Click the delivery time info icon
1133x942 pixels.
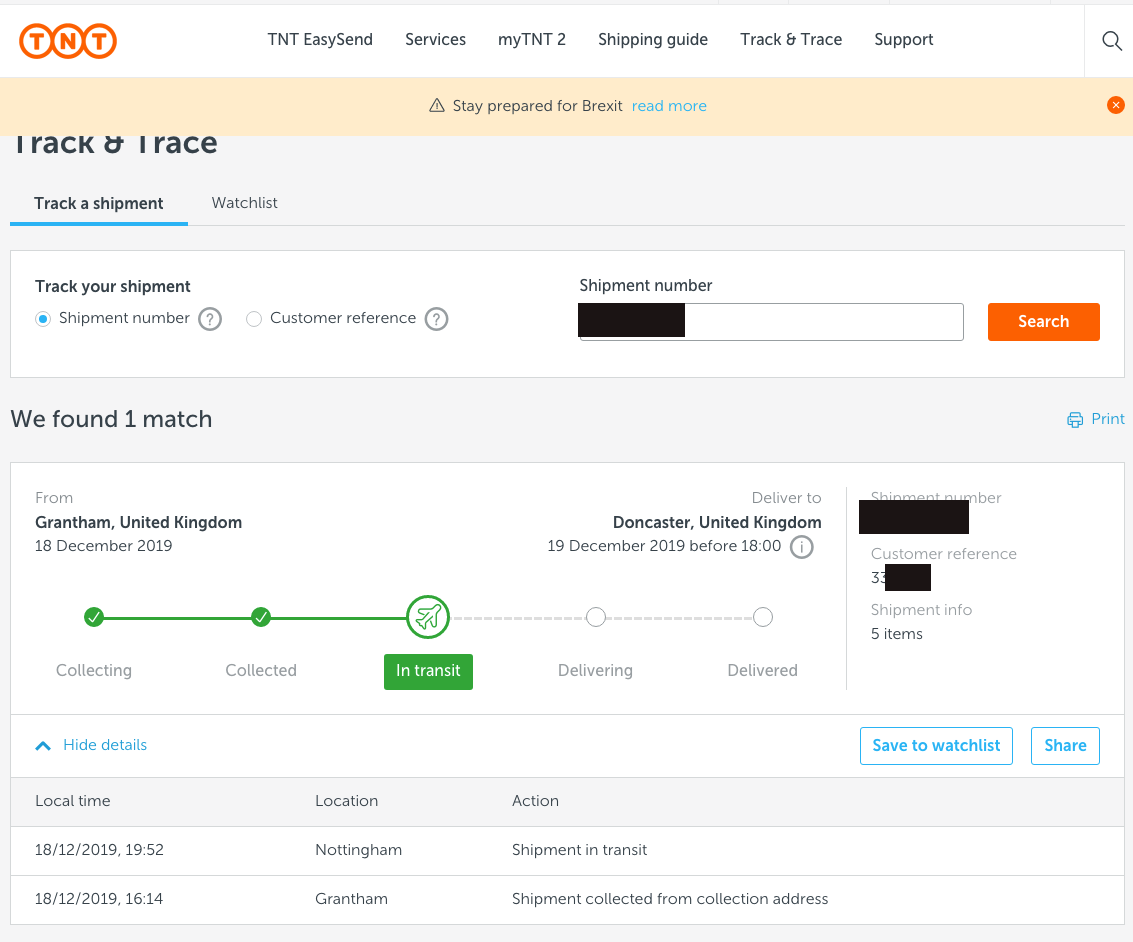click(x=801, y=547)
